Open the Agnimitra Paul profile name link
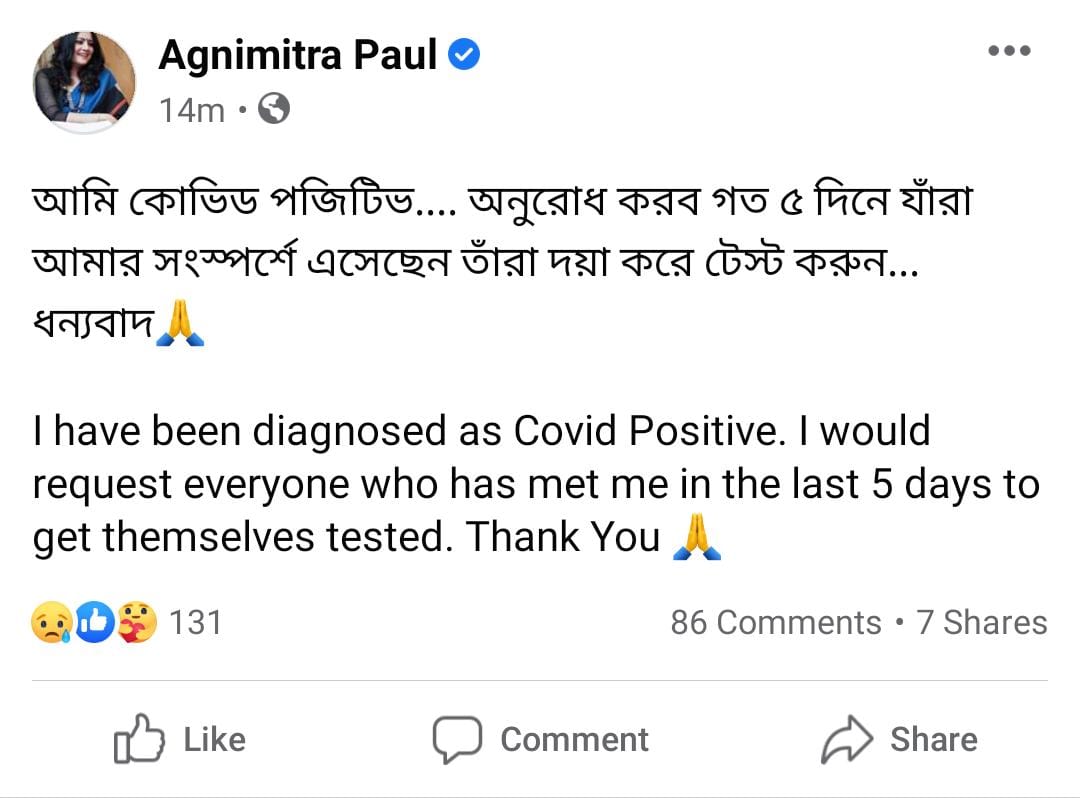Image resolution: width=1080 pixels, height=798 pixels. click(x=298, y=55)
